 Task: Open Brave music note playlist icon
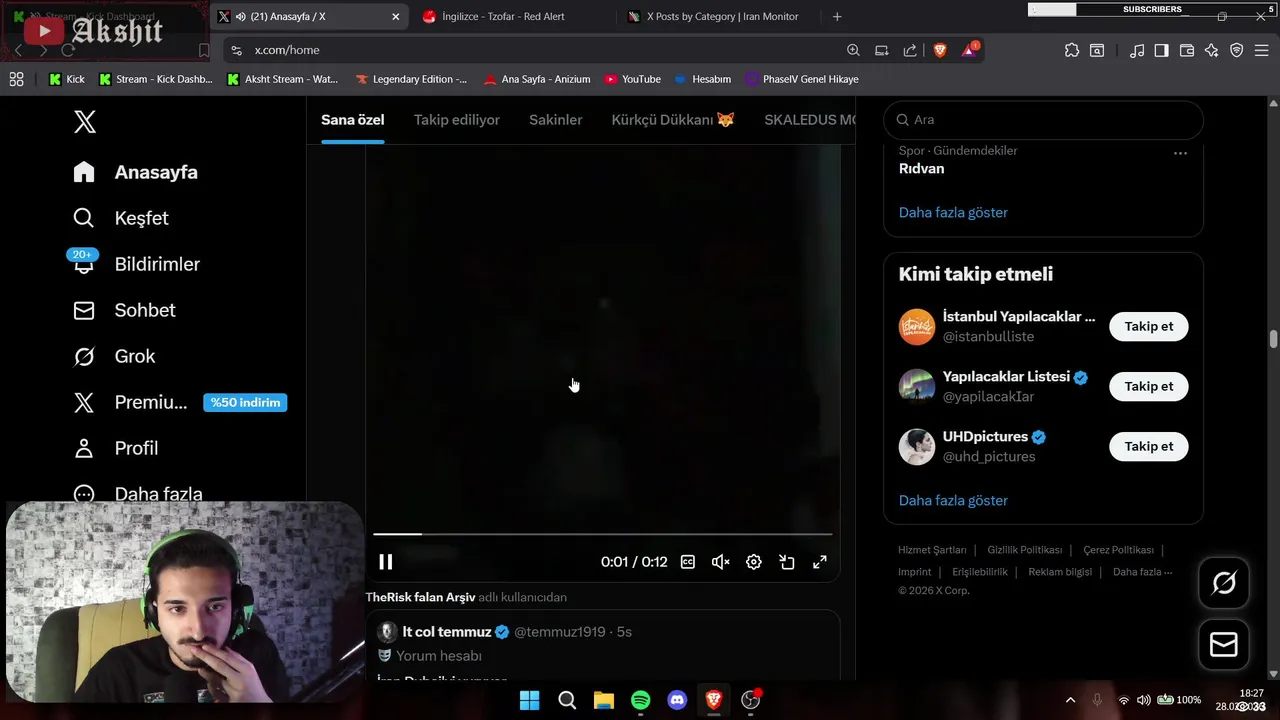click(1137, 50)
